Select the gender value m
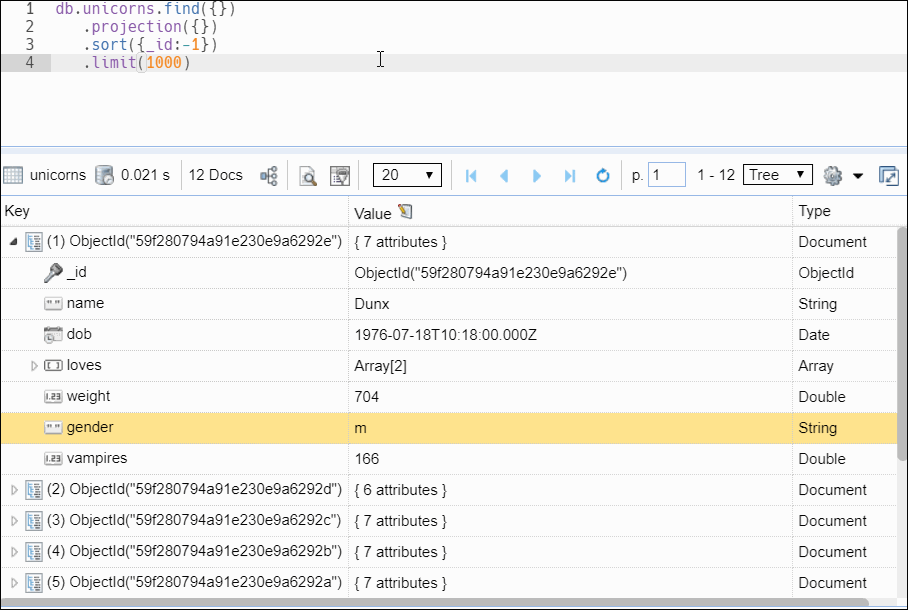This screenshot has width=908, height=610. point(360,428)
